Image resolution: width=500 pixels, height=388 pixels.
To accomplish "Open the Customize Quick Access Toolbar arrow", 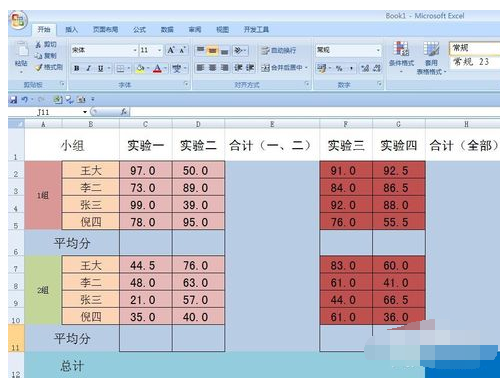I will pyautogui.click(x=93, y=99).
